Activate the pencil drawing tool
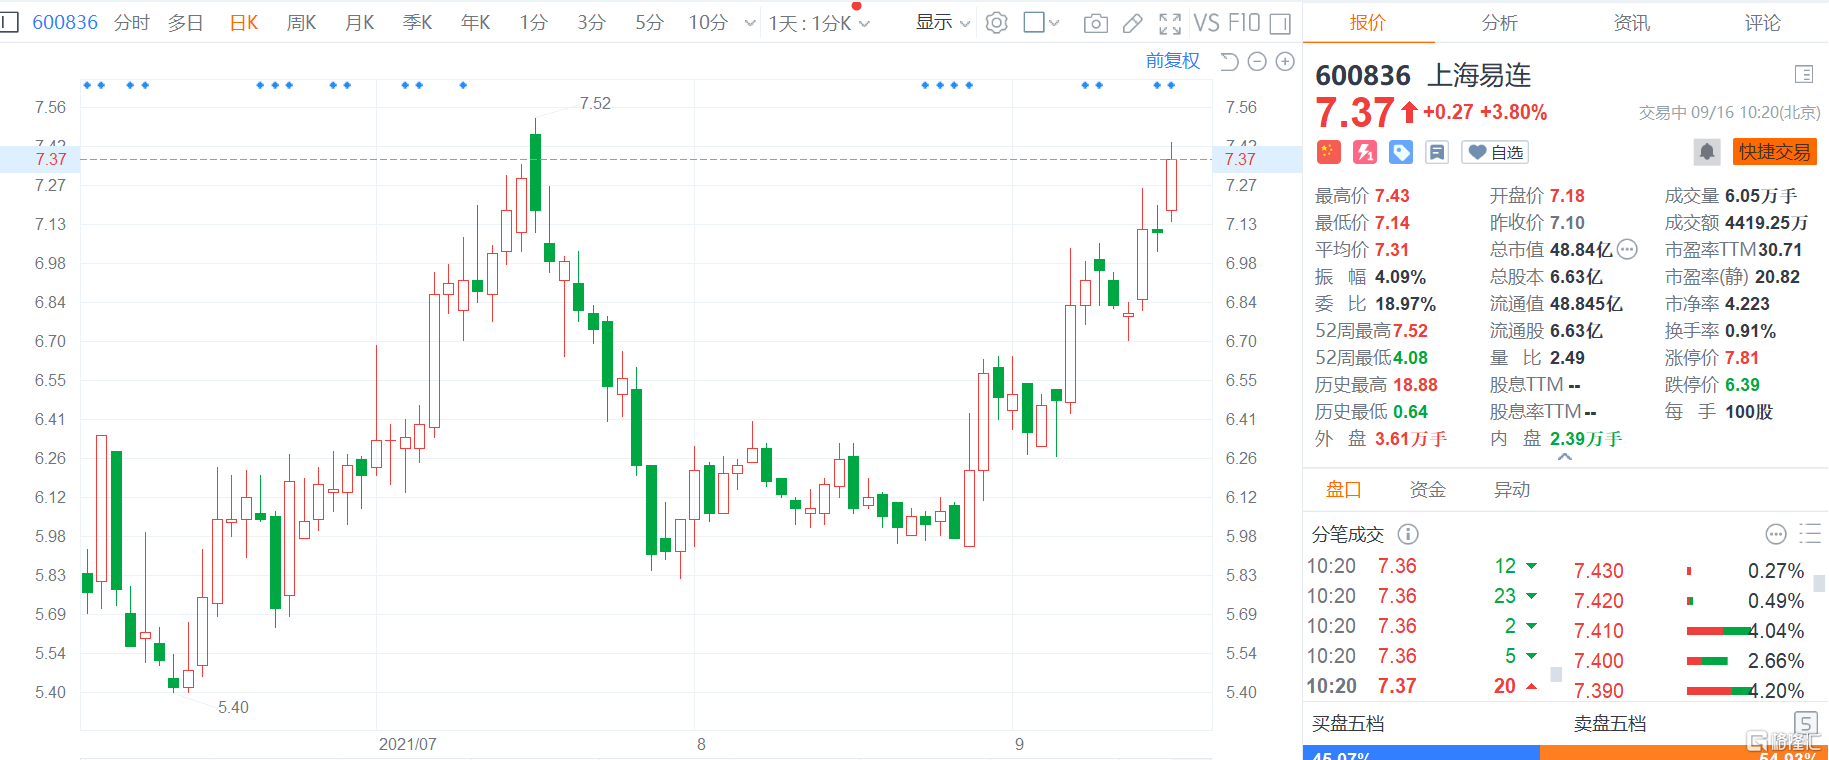 click(1133, 23)
